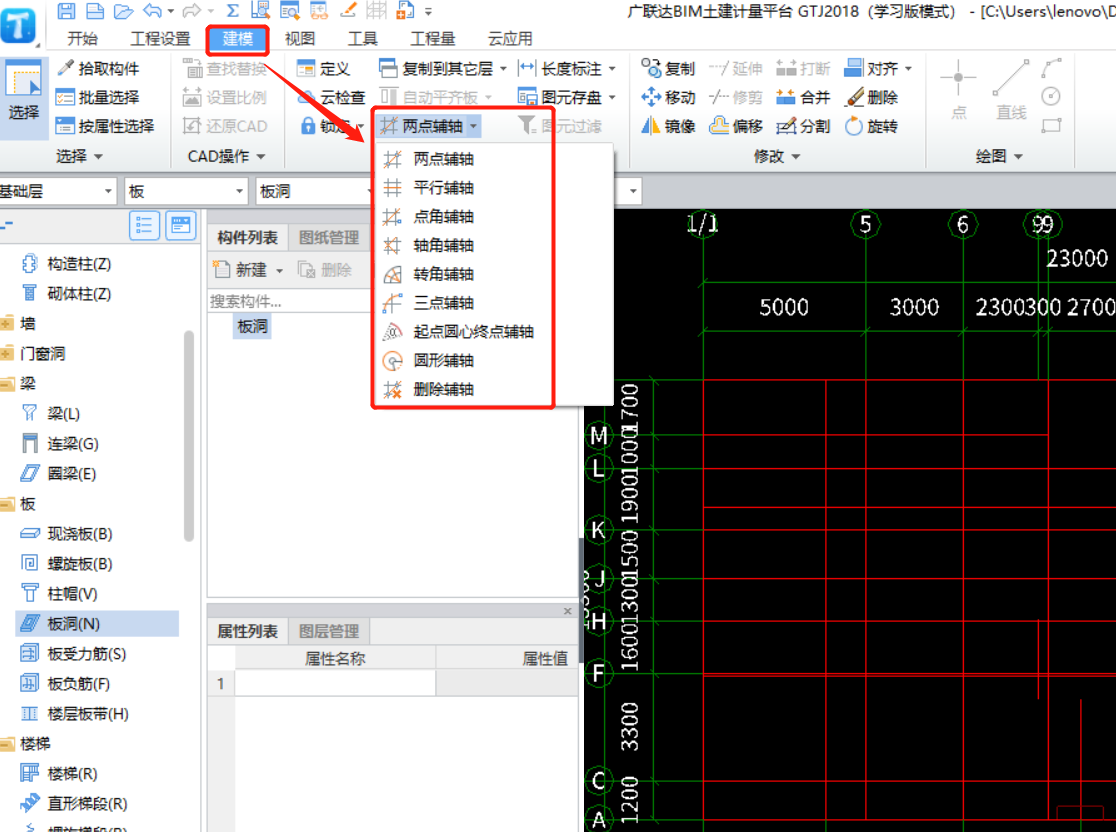Screen dimensions: 1116x832
Task: Open the 复制到其它层 dropdown arrow
Action: (503, 69)
